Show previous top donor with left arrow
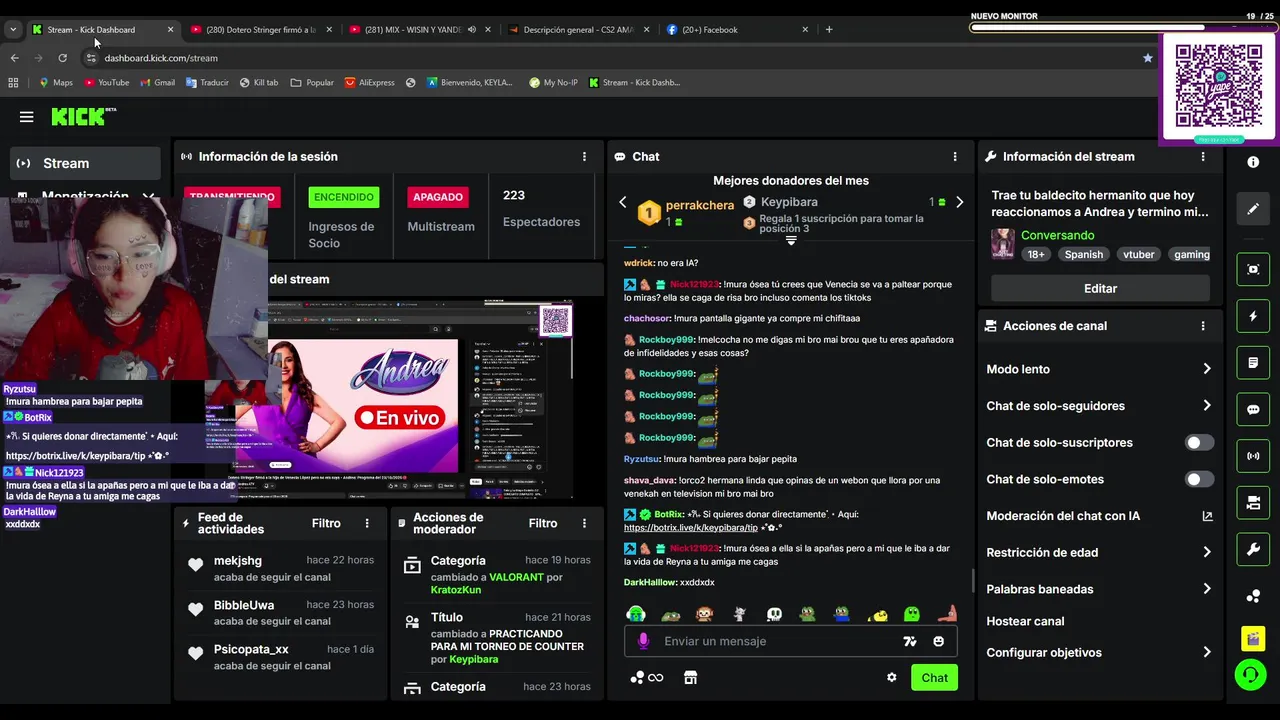Image resolution: width=1280 pixels, height=720 pixels. [623, 202]
